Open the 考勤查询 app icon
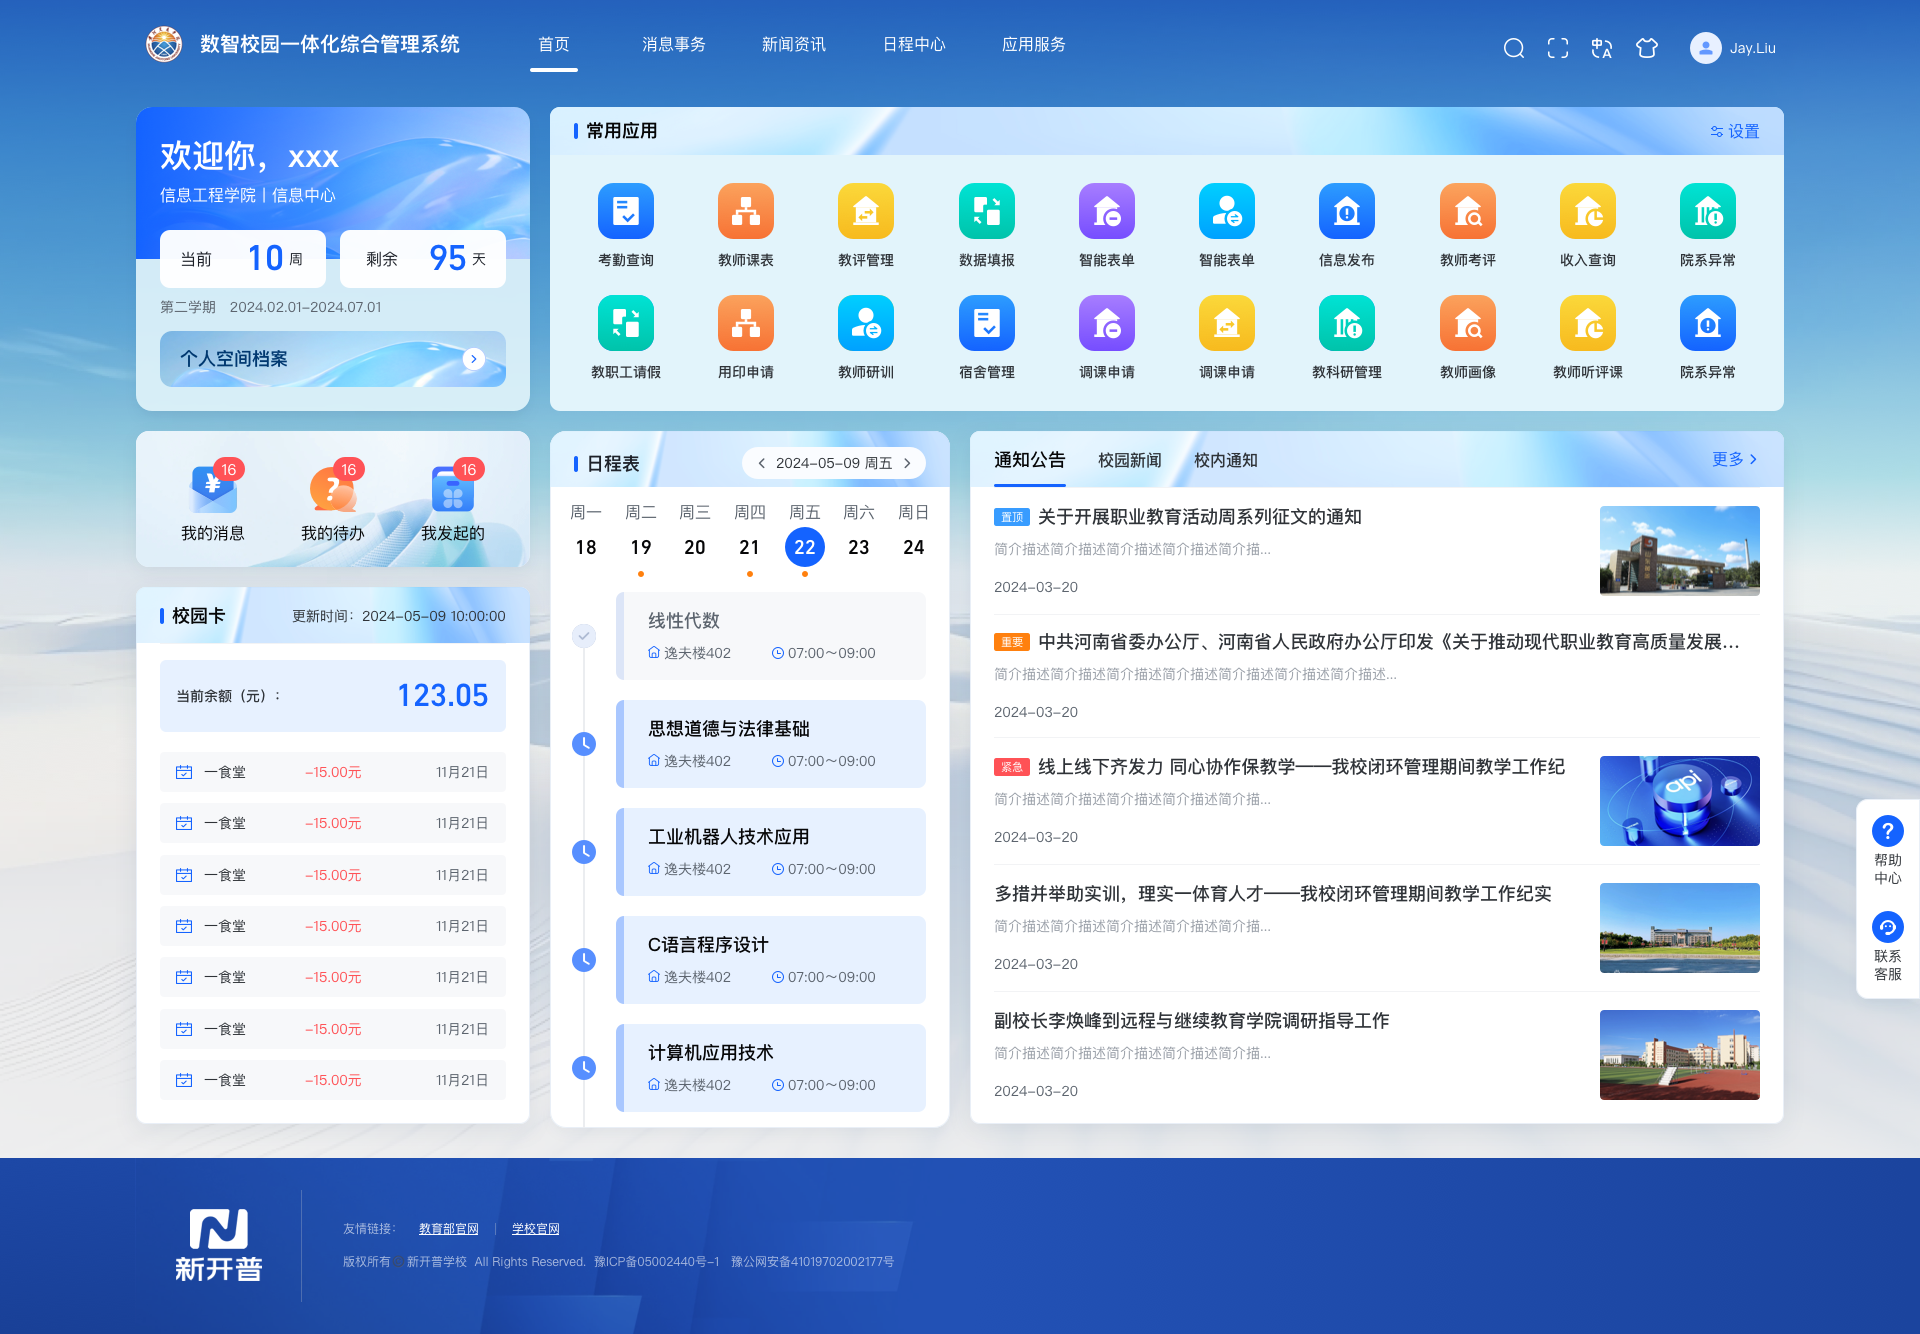 (625, 212)
